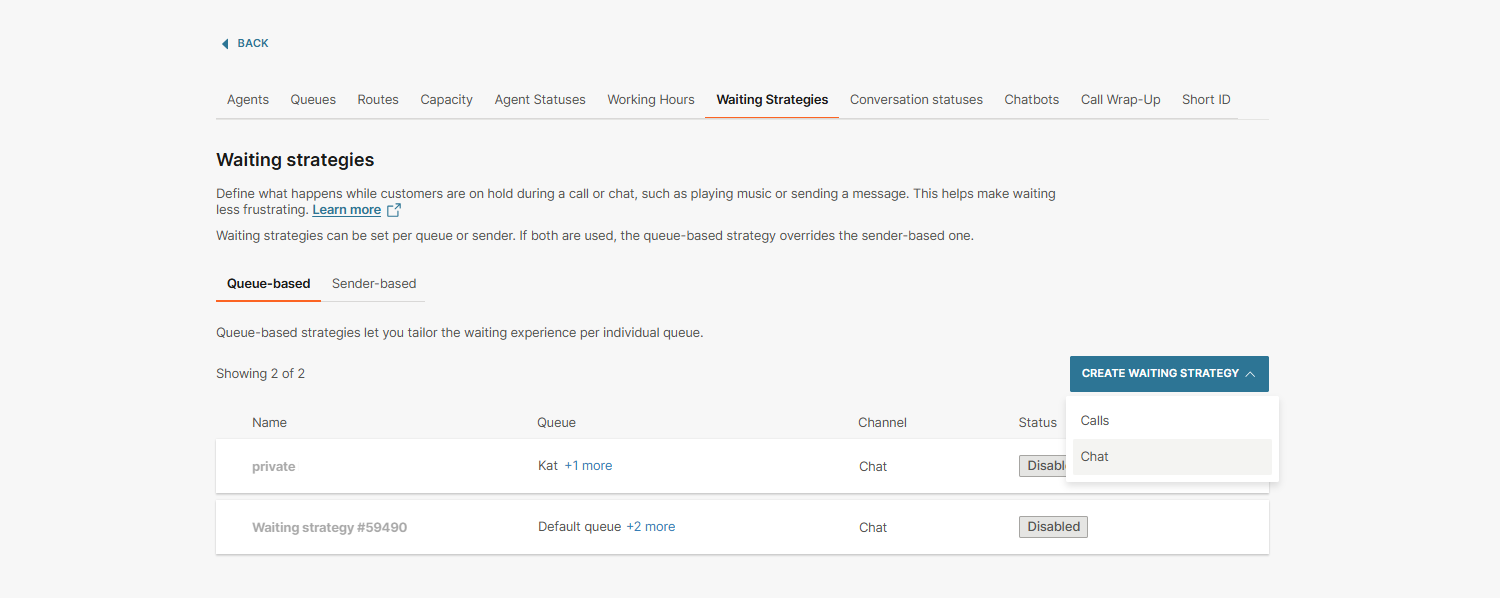Expand the +1 more queues link

coord(588,466)
